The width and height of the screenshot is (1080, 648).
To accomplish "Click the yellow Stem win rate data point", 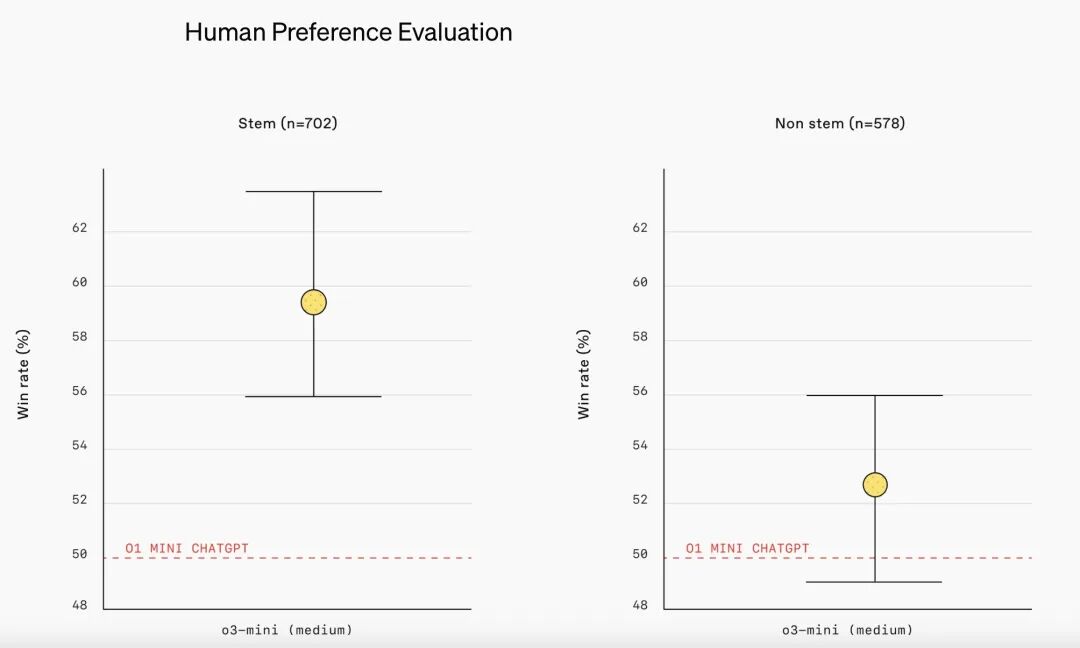I will [313, 302].
